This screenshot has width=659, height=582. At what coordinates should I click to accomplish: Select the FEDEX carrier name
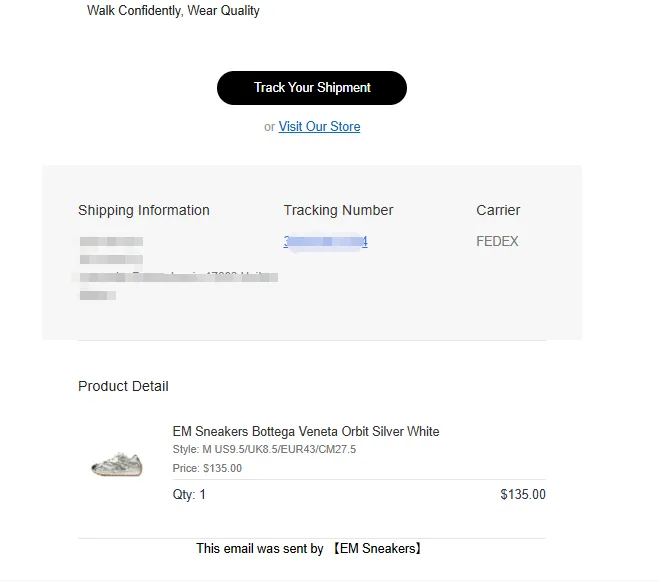(497, 241)
